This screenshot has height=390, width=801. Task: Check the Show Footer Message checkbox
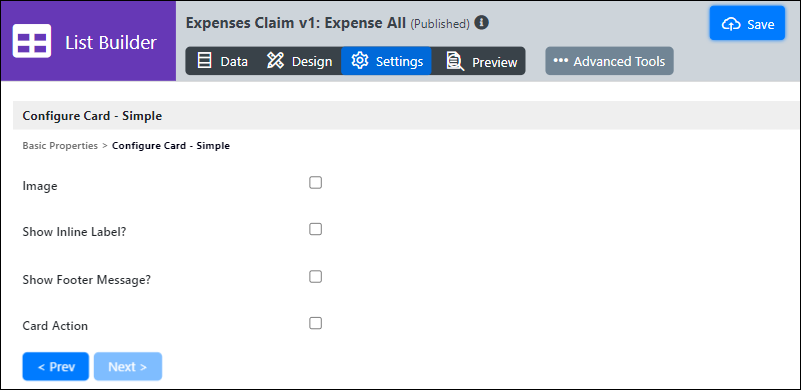tap(316, 277)
